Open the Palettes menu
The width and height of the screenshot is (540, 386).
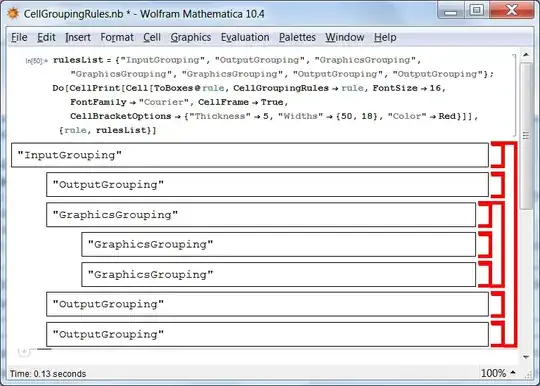click(297, 37)
